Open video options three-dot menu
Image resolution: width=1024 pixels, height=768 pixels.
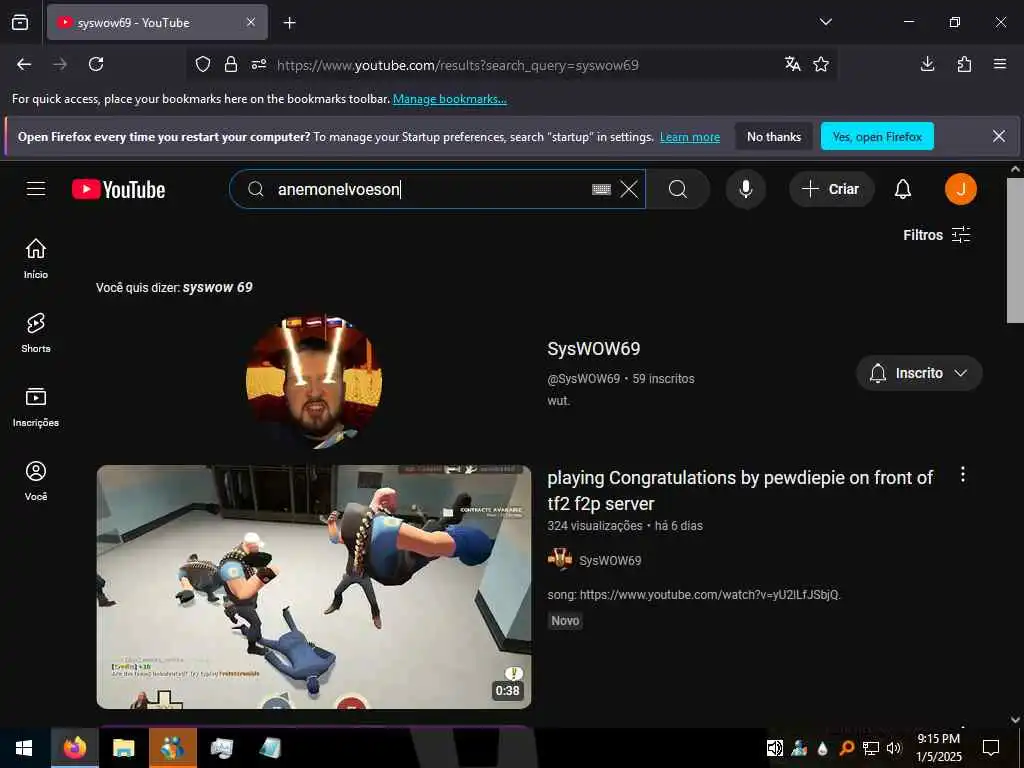[963, 475]
